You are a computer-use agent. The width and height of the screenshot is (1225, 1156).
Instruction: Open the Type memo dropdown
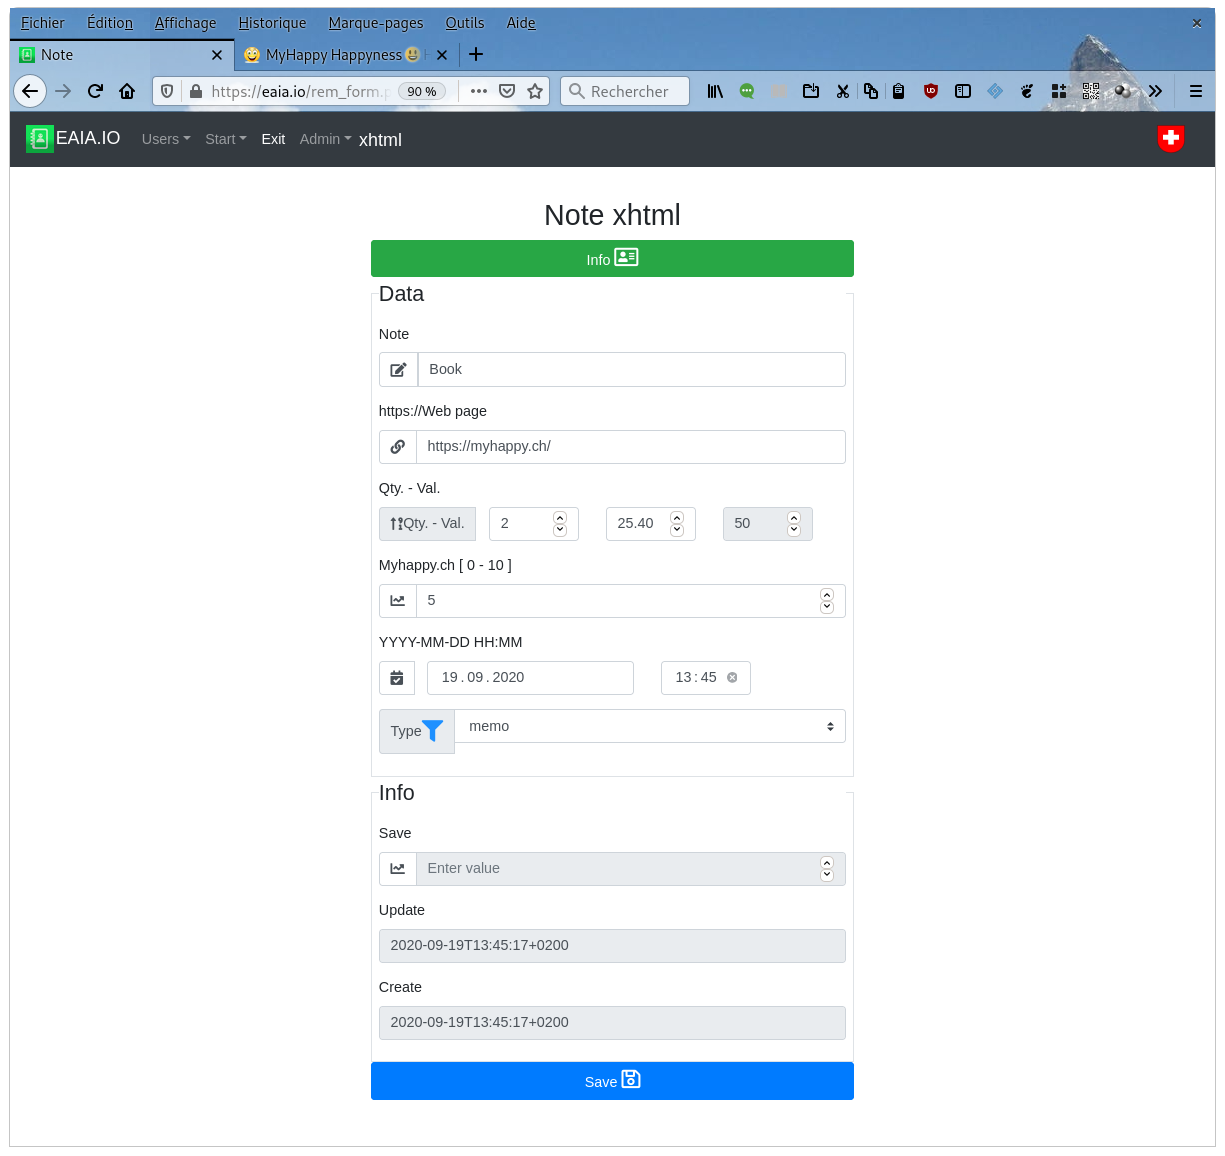tap(650, 727)
